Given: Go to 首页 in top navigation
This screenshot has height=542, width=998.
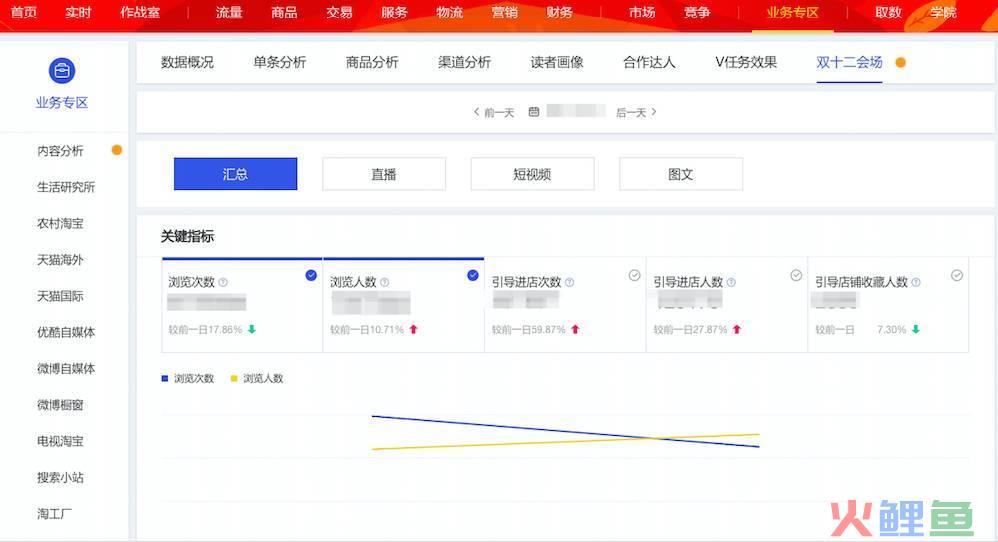Looking at the screenshot, I should [x=24, y=12].
